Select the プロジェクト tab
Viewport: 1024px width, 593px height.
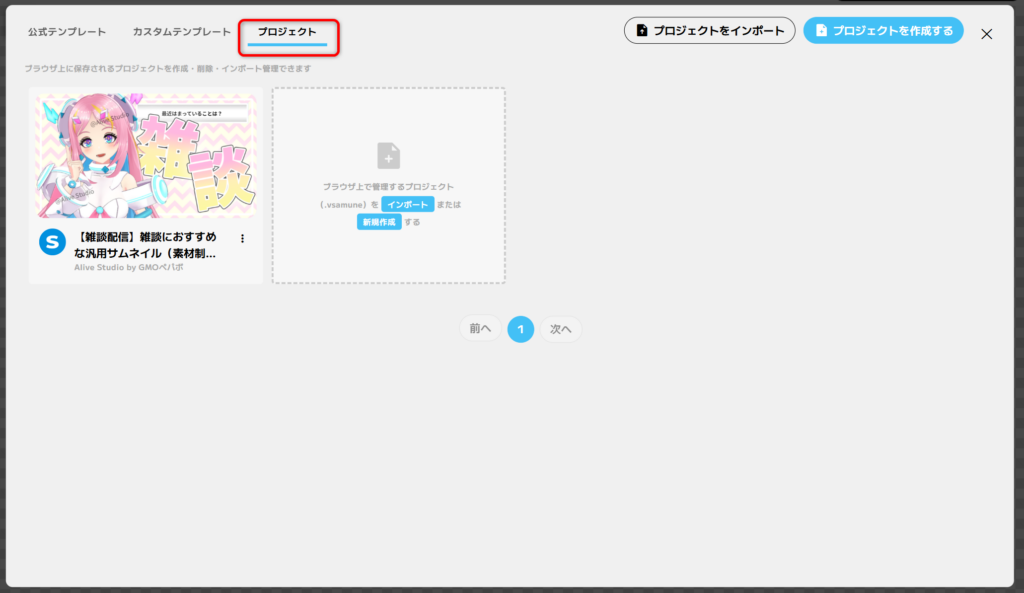coord(287,32)
